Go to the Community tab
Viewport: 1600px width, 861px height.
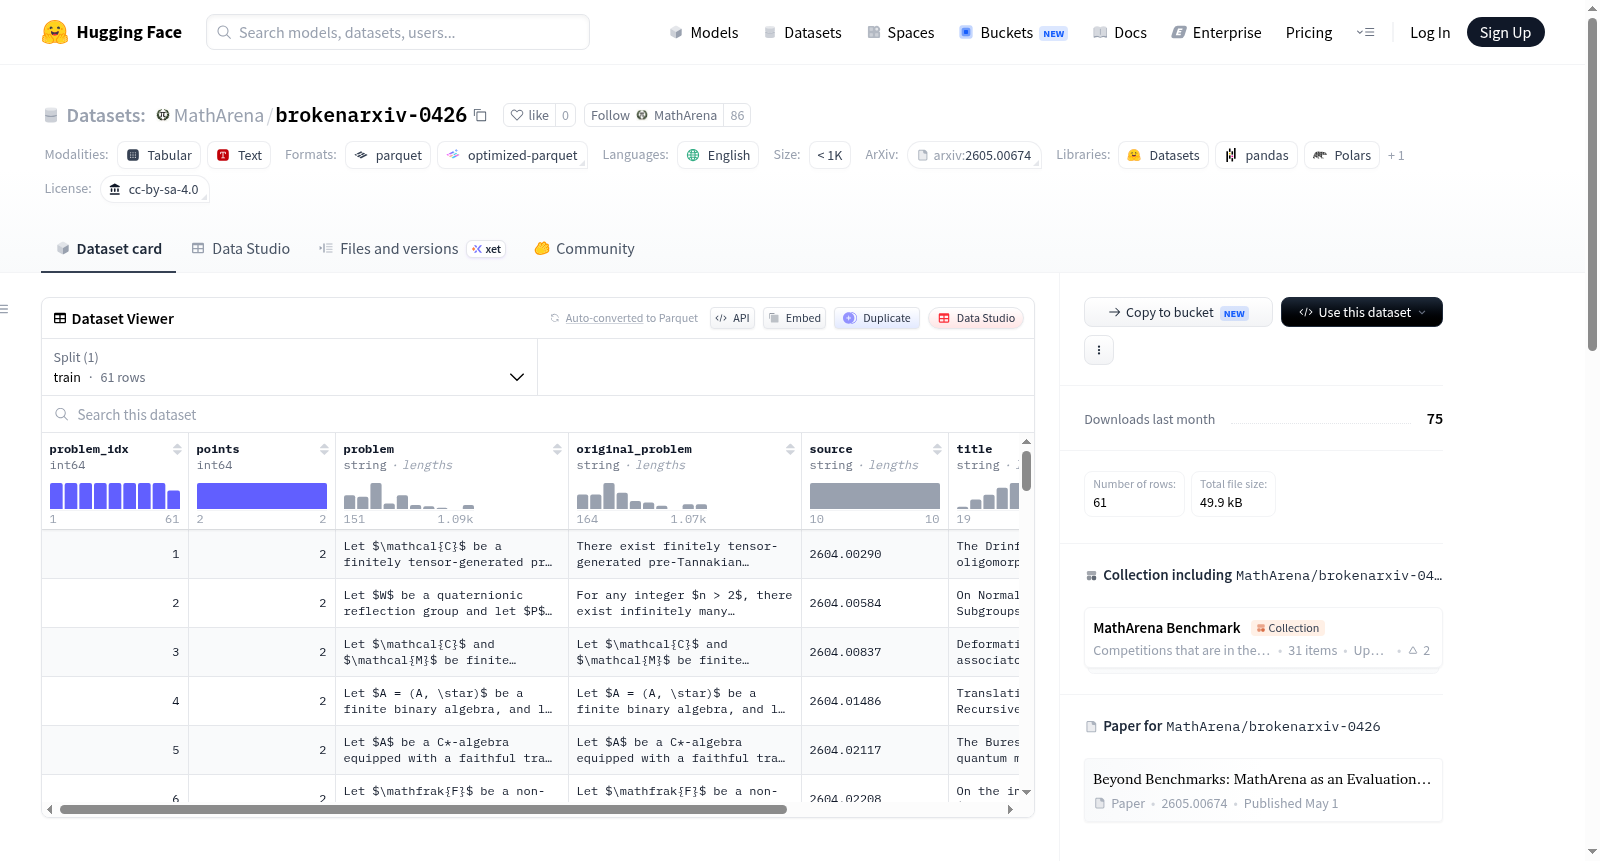(x=584, y=248)
